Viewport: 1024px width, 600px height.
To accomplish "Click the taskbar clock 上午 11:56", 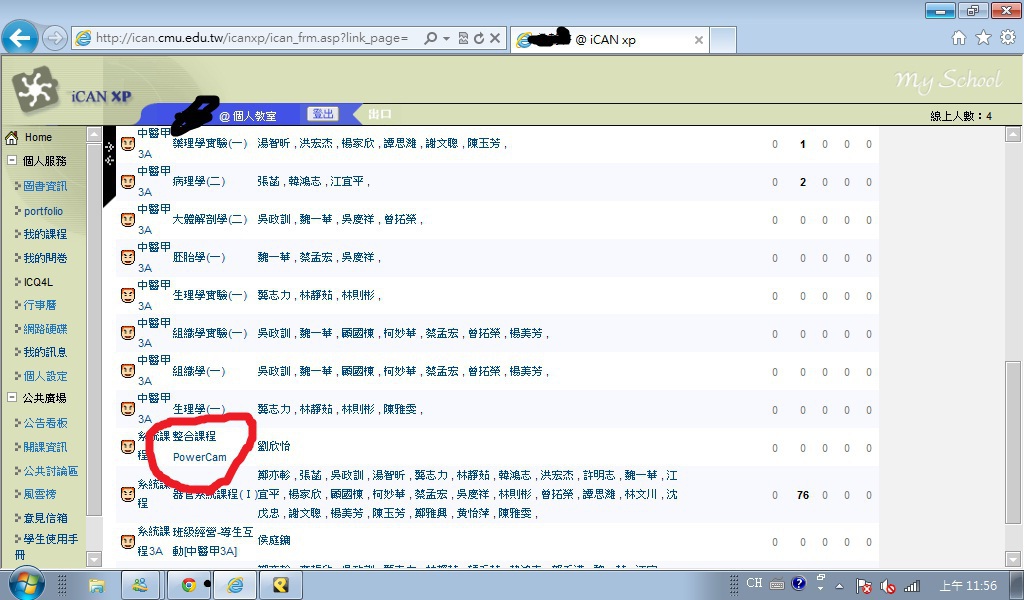I will click(968, 586).
